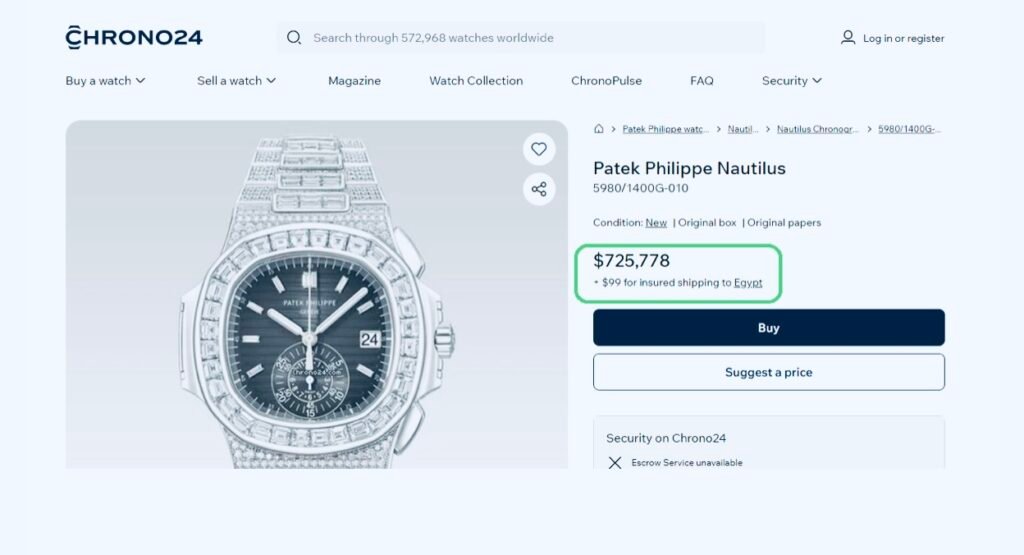
Task: Click the share icon on watch image
Action: click(539, 189)
